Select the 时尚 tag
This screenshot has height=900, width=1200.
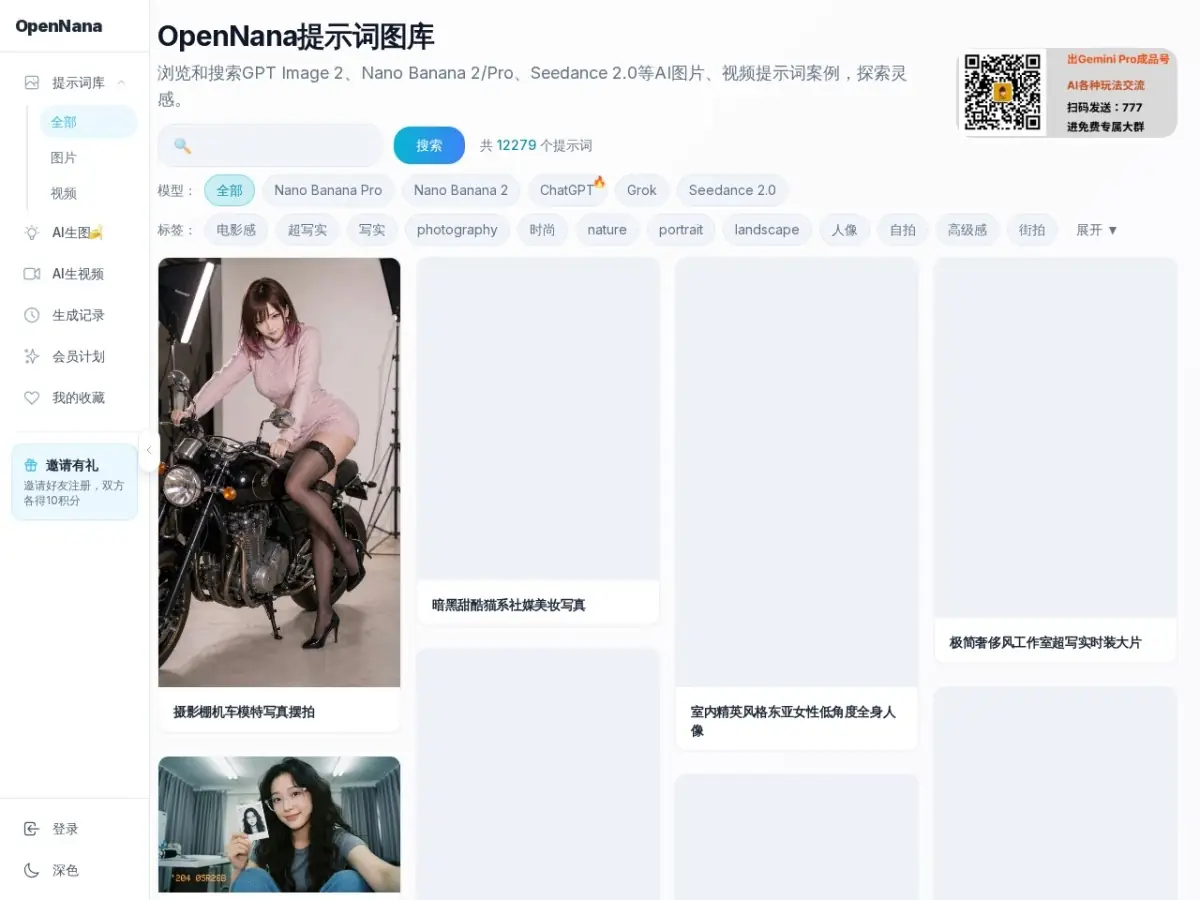point(543,230)
